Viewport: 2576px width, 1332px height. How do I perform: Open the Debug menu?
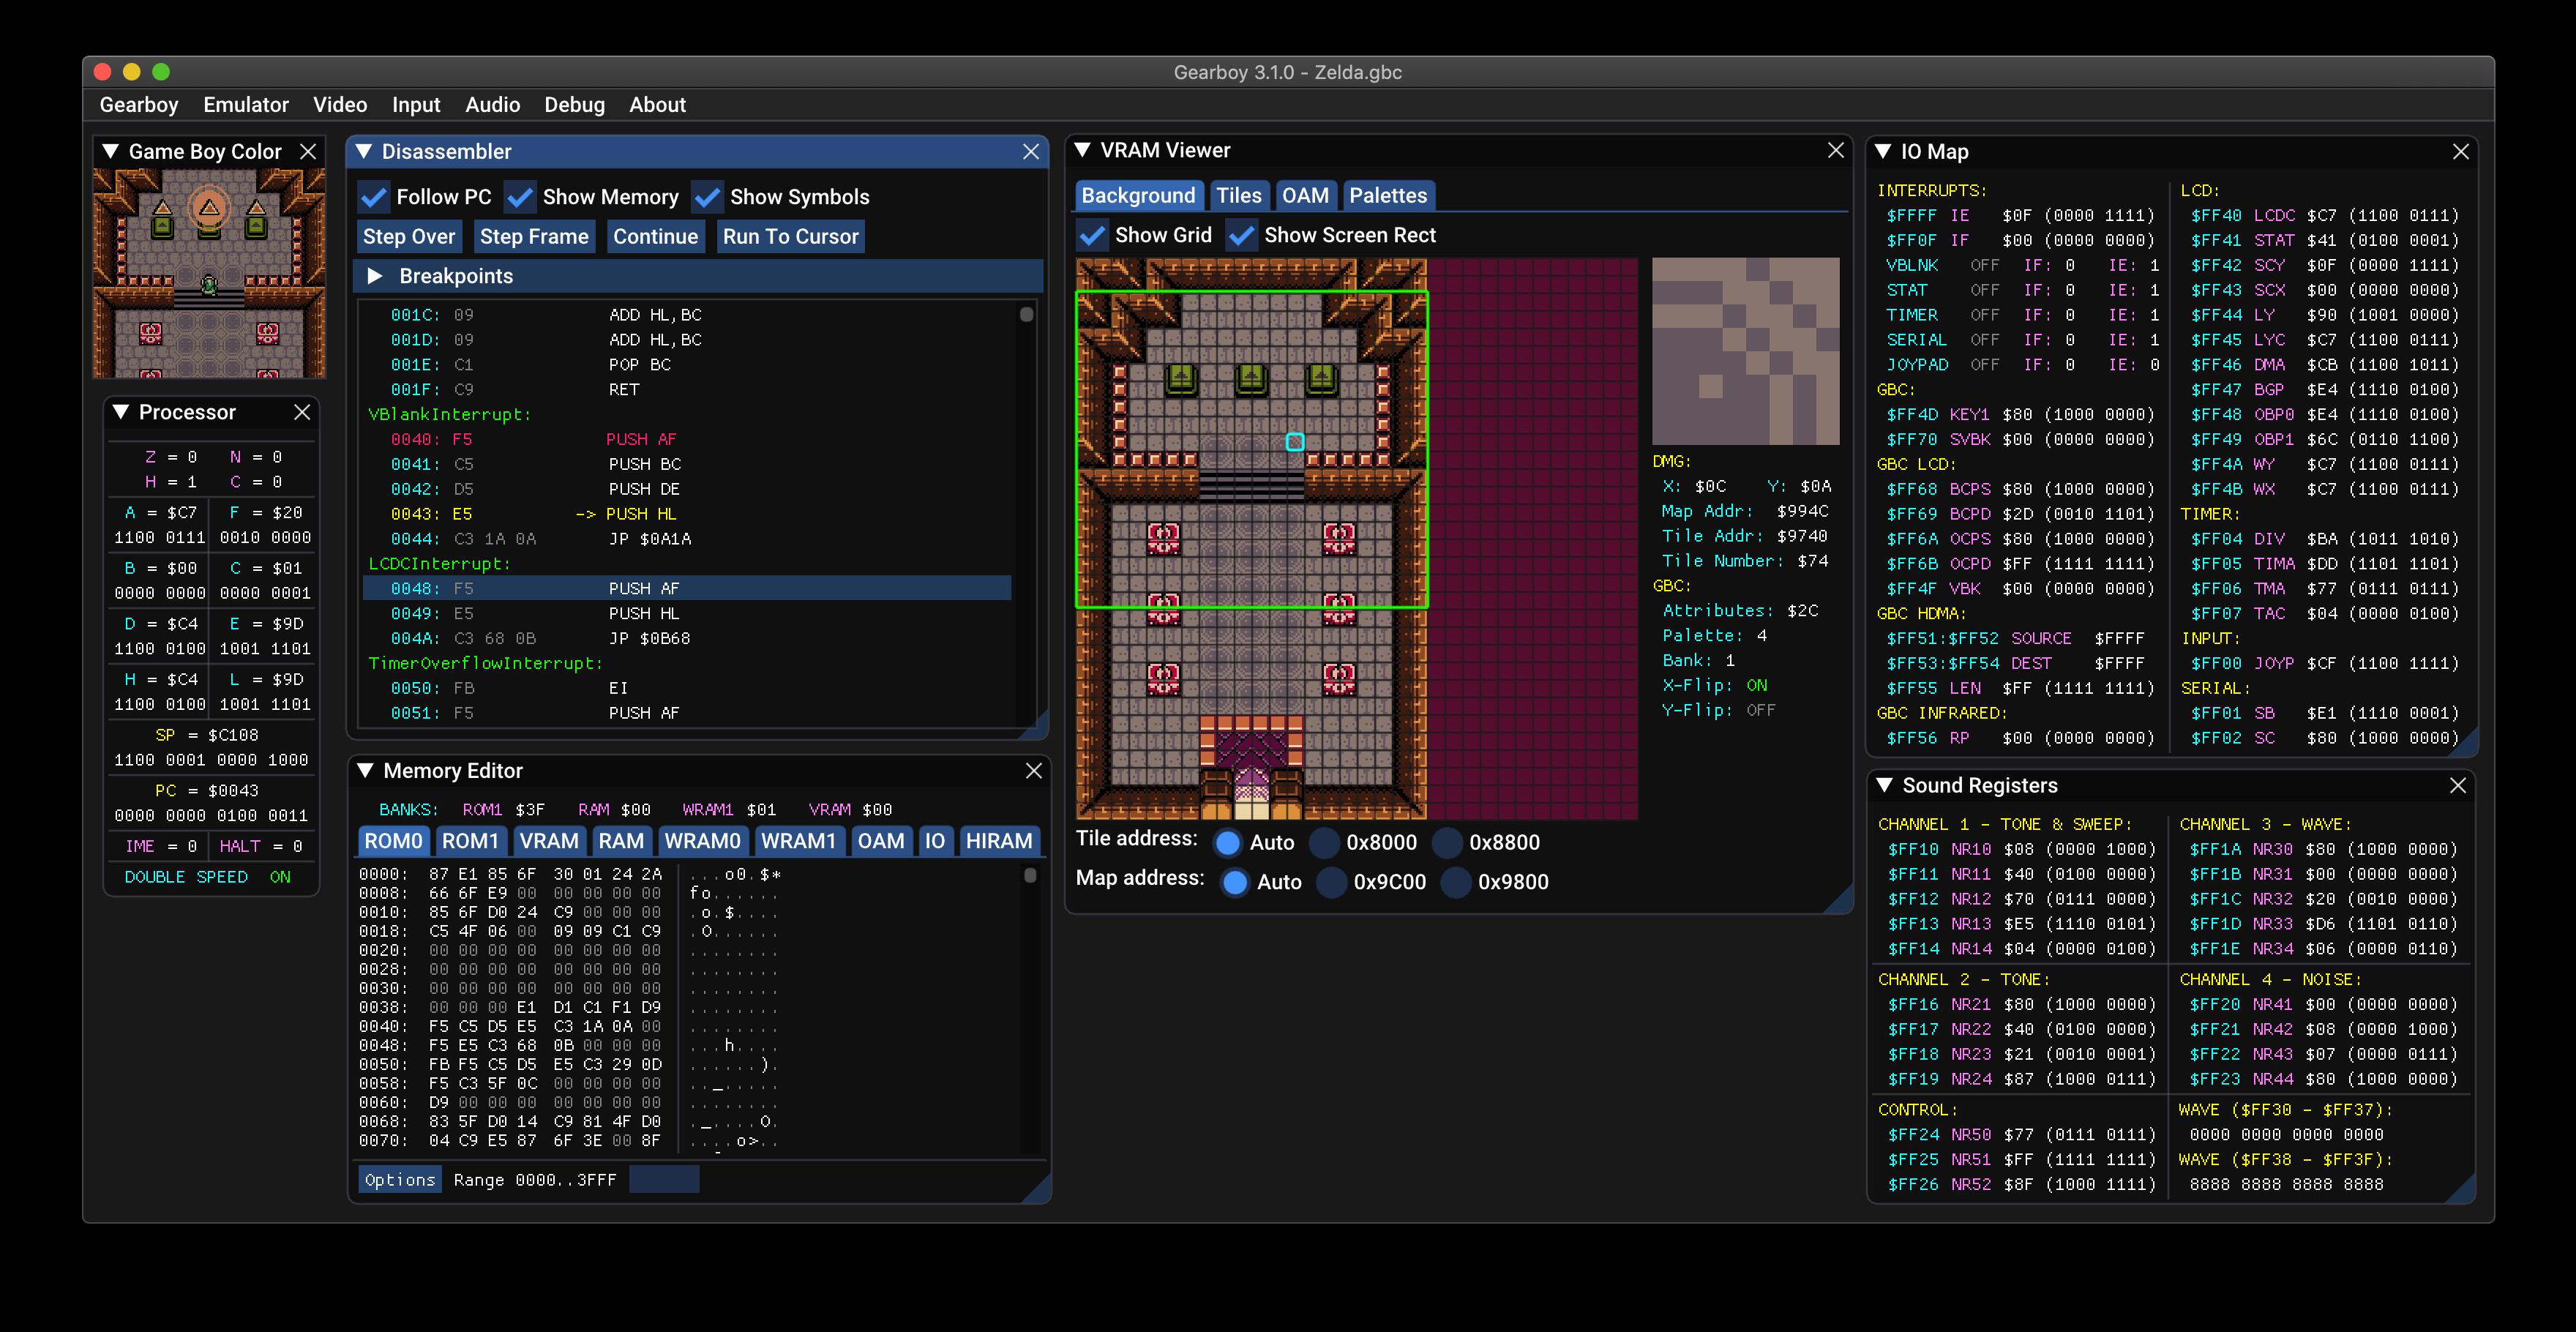click(574, 104)
